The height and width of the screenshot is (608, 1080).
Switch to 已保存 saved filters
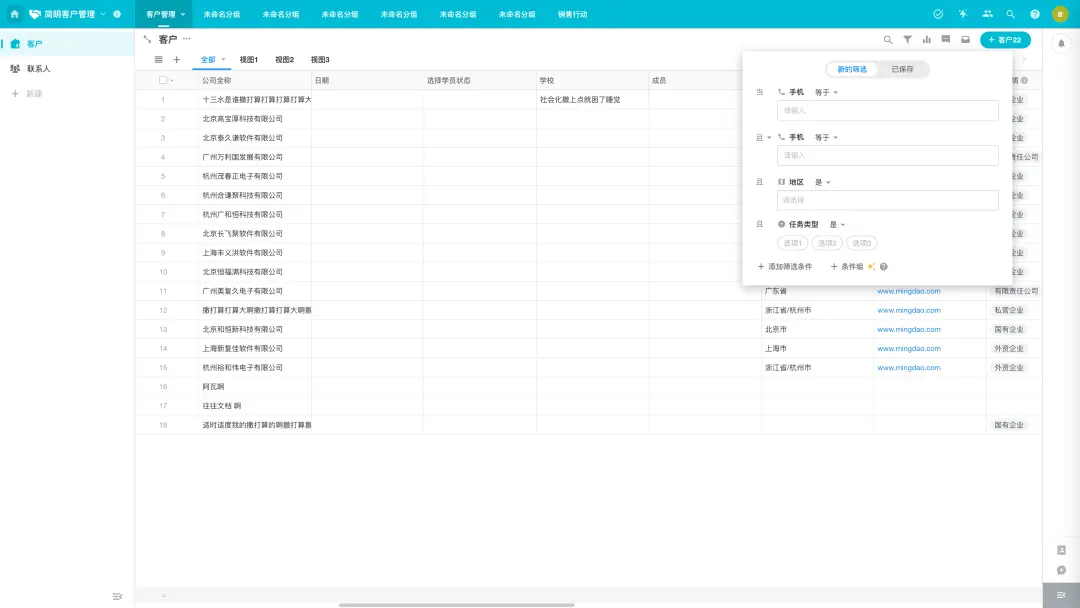(x=902, y=69)
